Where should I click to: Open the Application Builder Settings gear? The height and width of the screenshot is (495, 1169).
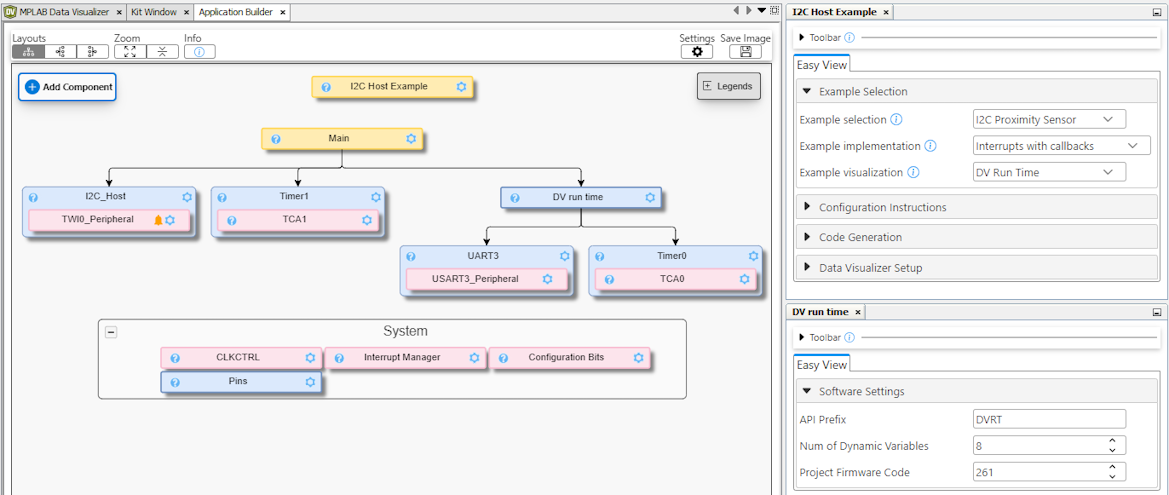697,52
